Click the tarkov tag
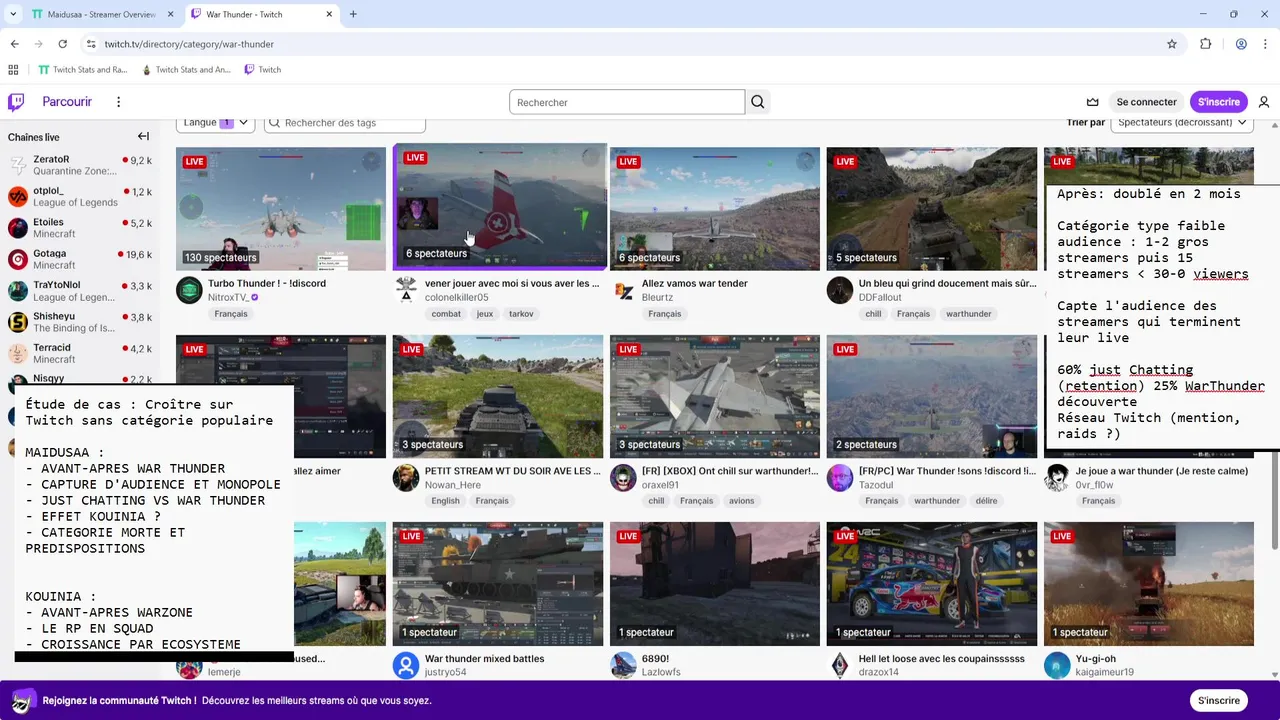The image size is (1280, 720). (521, 314)
